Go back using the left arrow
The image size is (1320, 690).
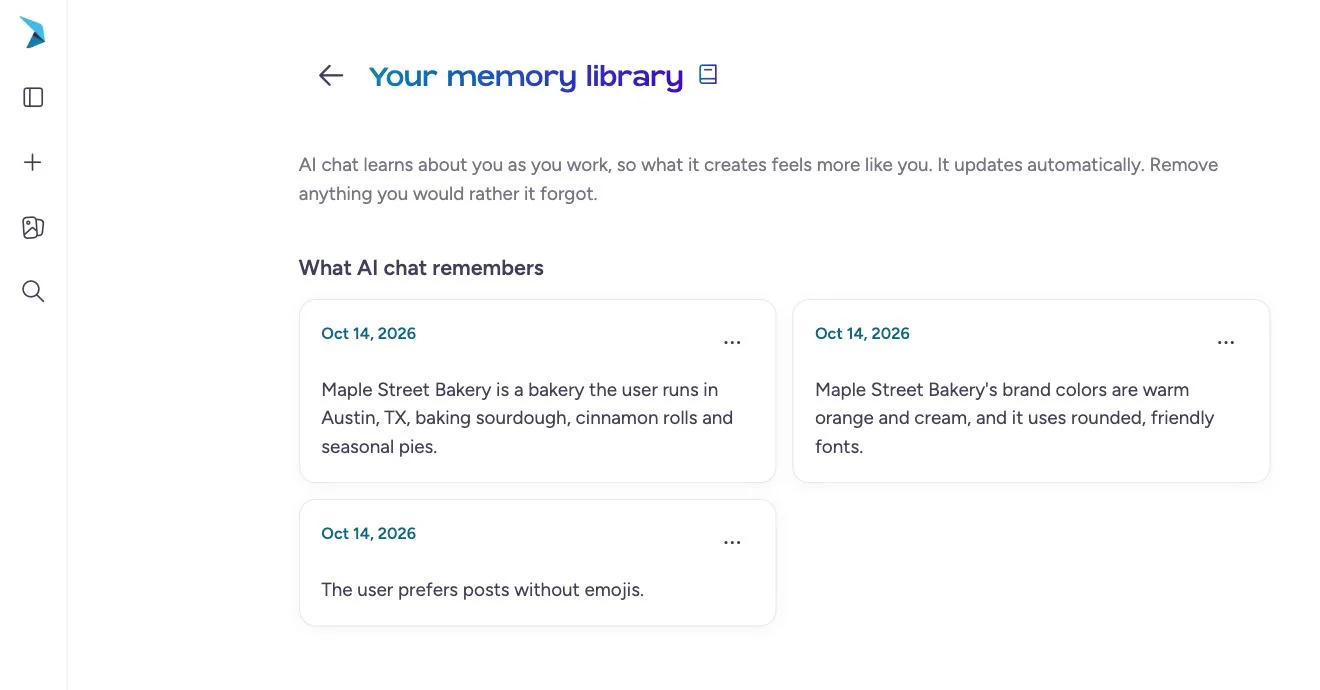pos(331,75)
